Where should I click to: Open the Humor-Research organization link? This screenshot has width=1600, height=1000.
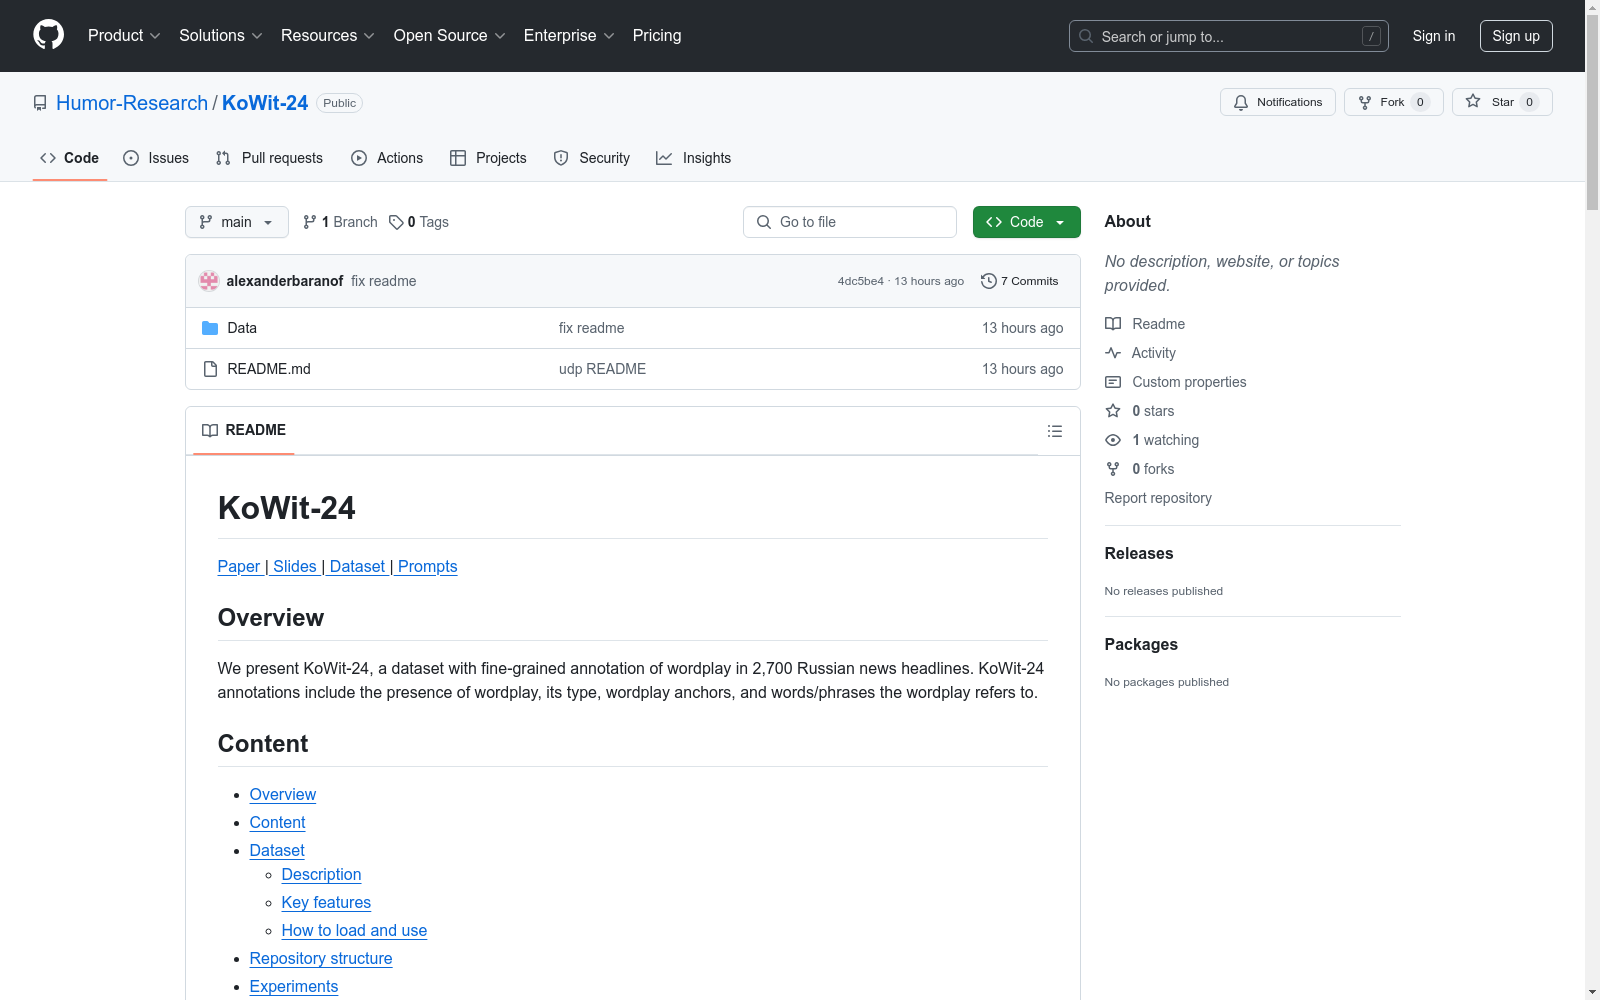pos(132,103)
